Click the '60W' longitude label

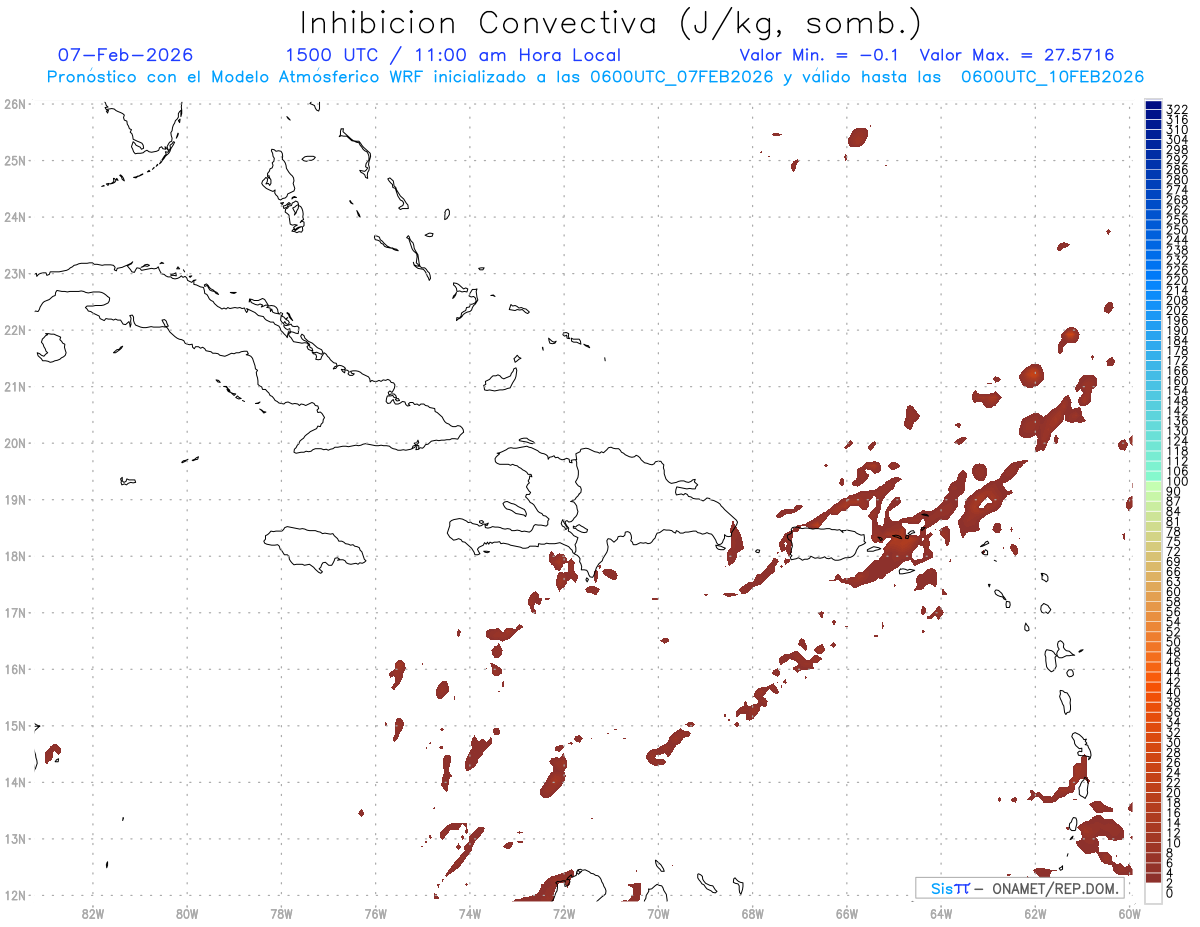click(1129, 913)
